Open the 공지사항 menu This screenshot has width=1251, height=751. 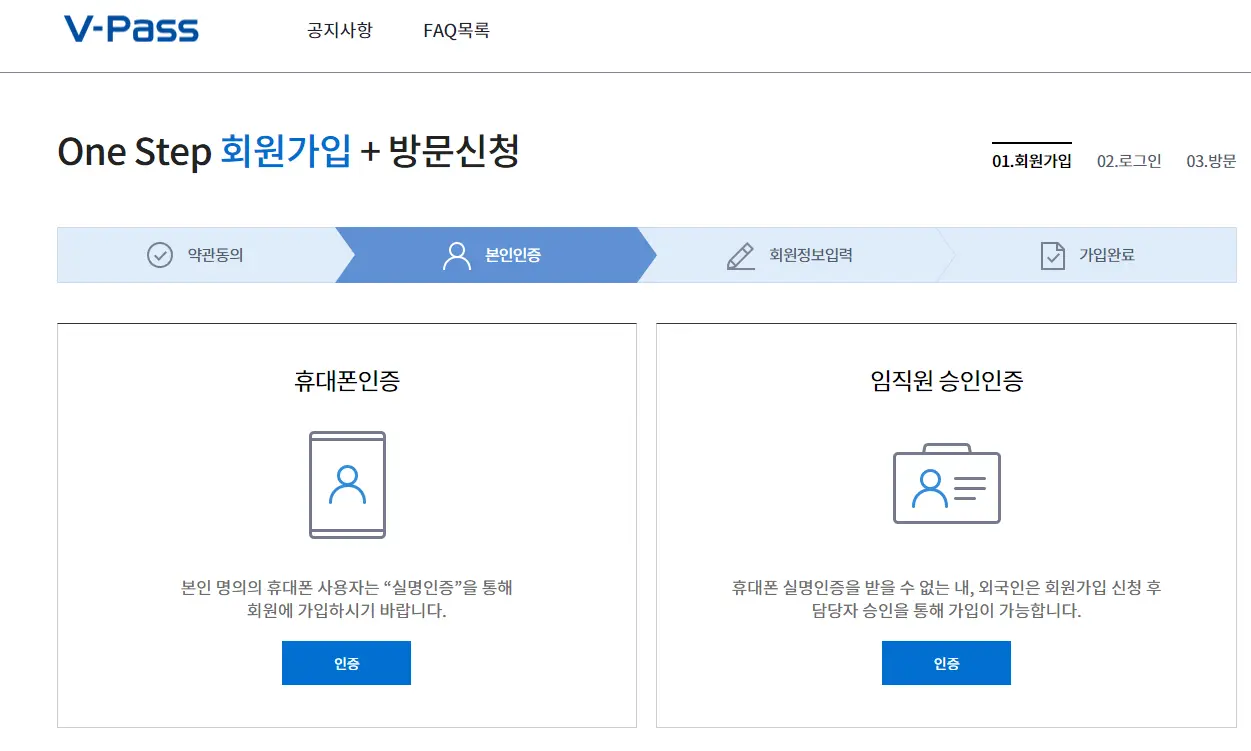point(338,31)
